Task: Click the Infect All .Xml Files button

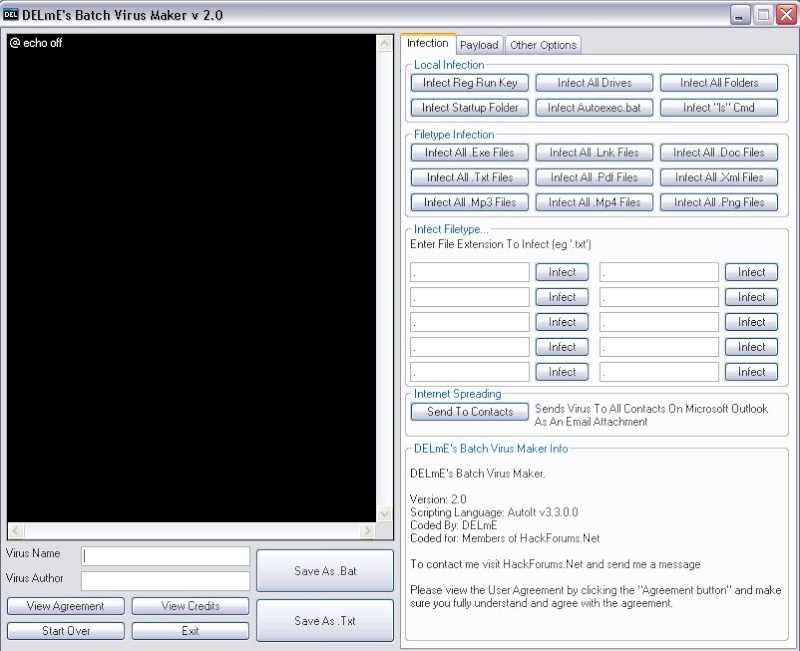Action: click(x=719, y=178)
